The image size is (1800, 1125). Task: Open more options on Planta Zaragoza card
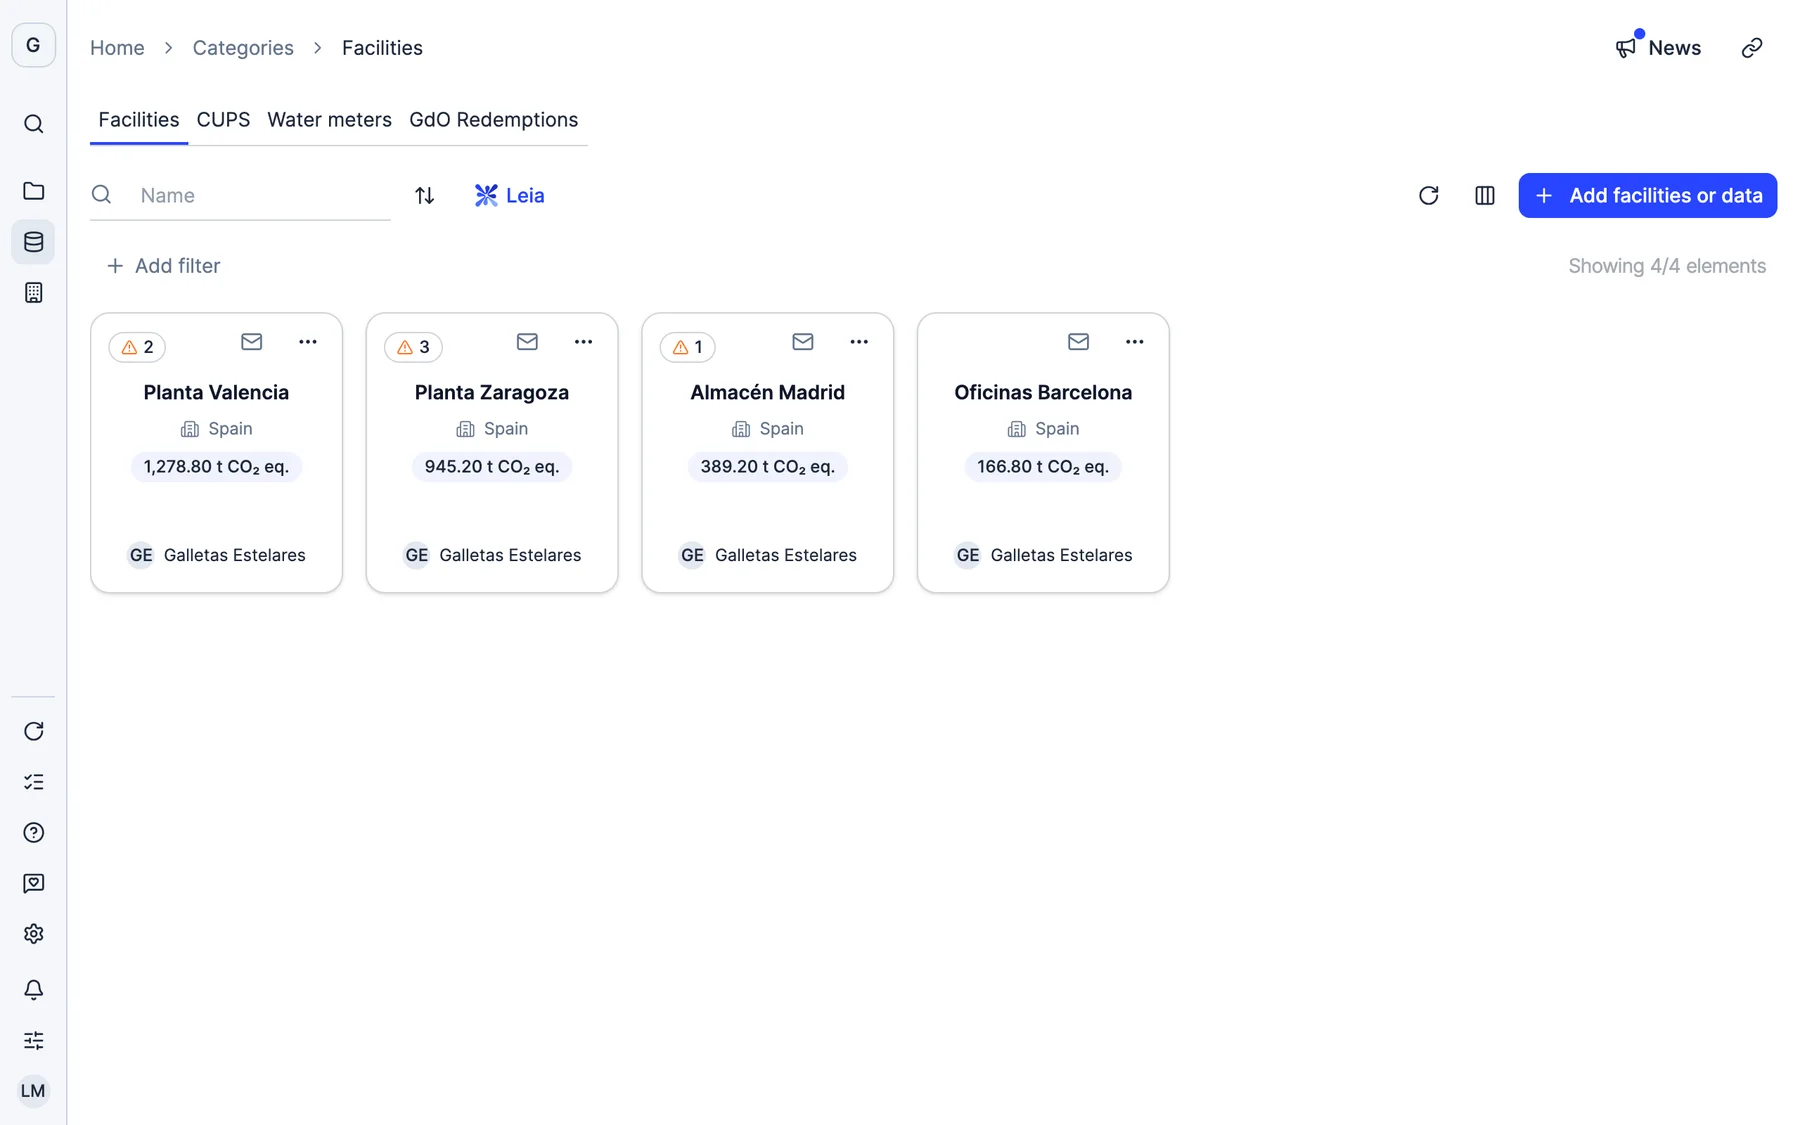[583, 342]
